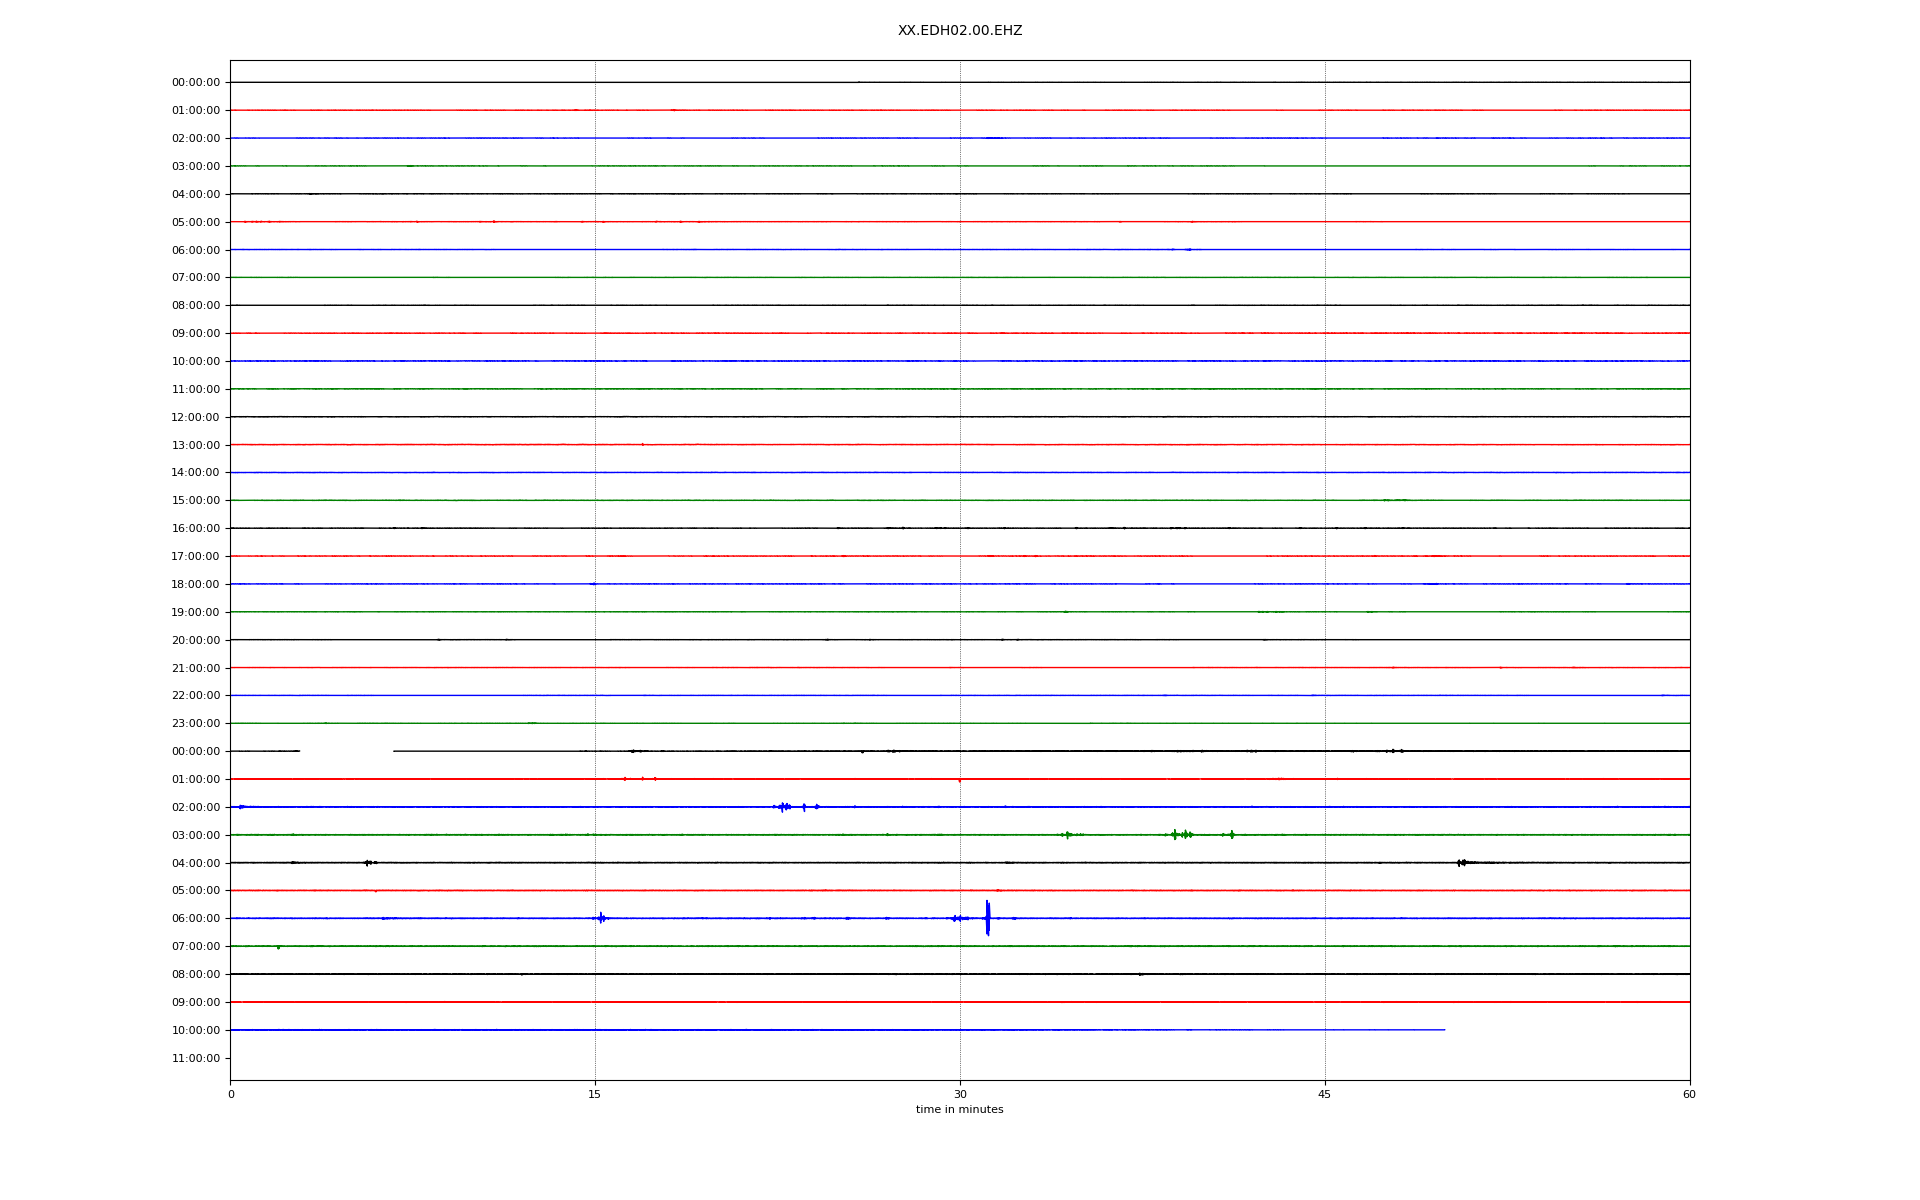Click the right end of the last blue trace
Image resolution: width=1920 pixels, height=1200 pixels.
[1443, 1030]
